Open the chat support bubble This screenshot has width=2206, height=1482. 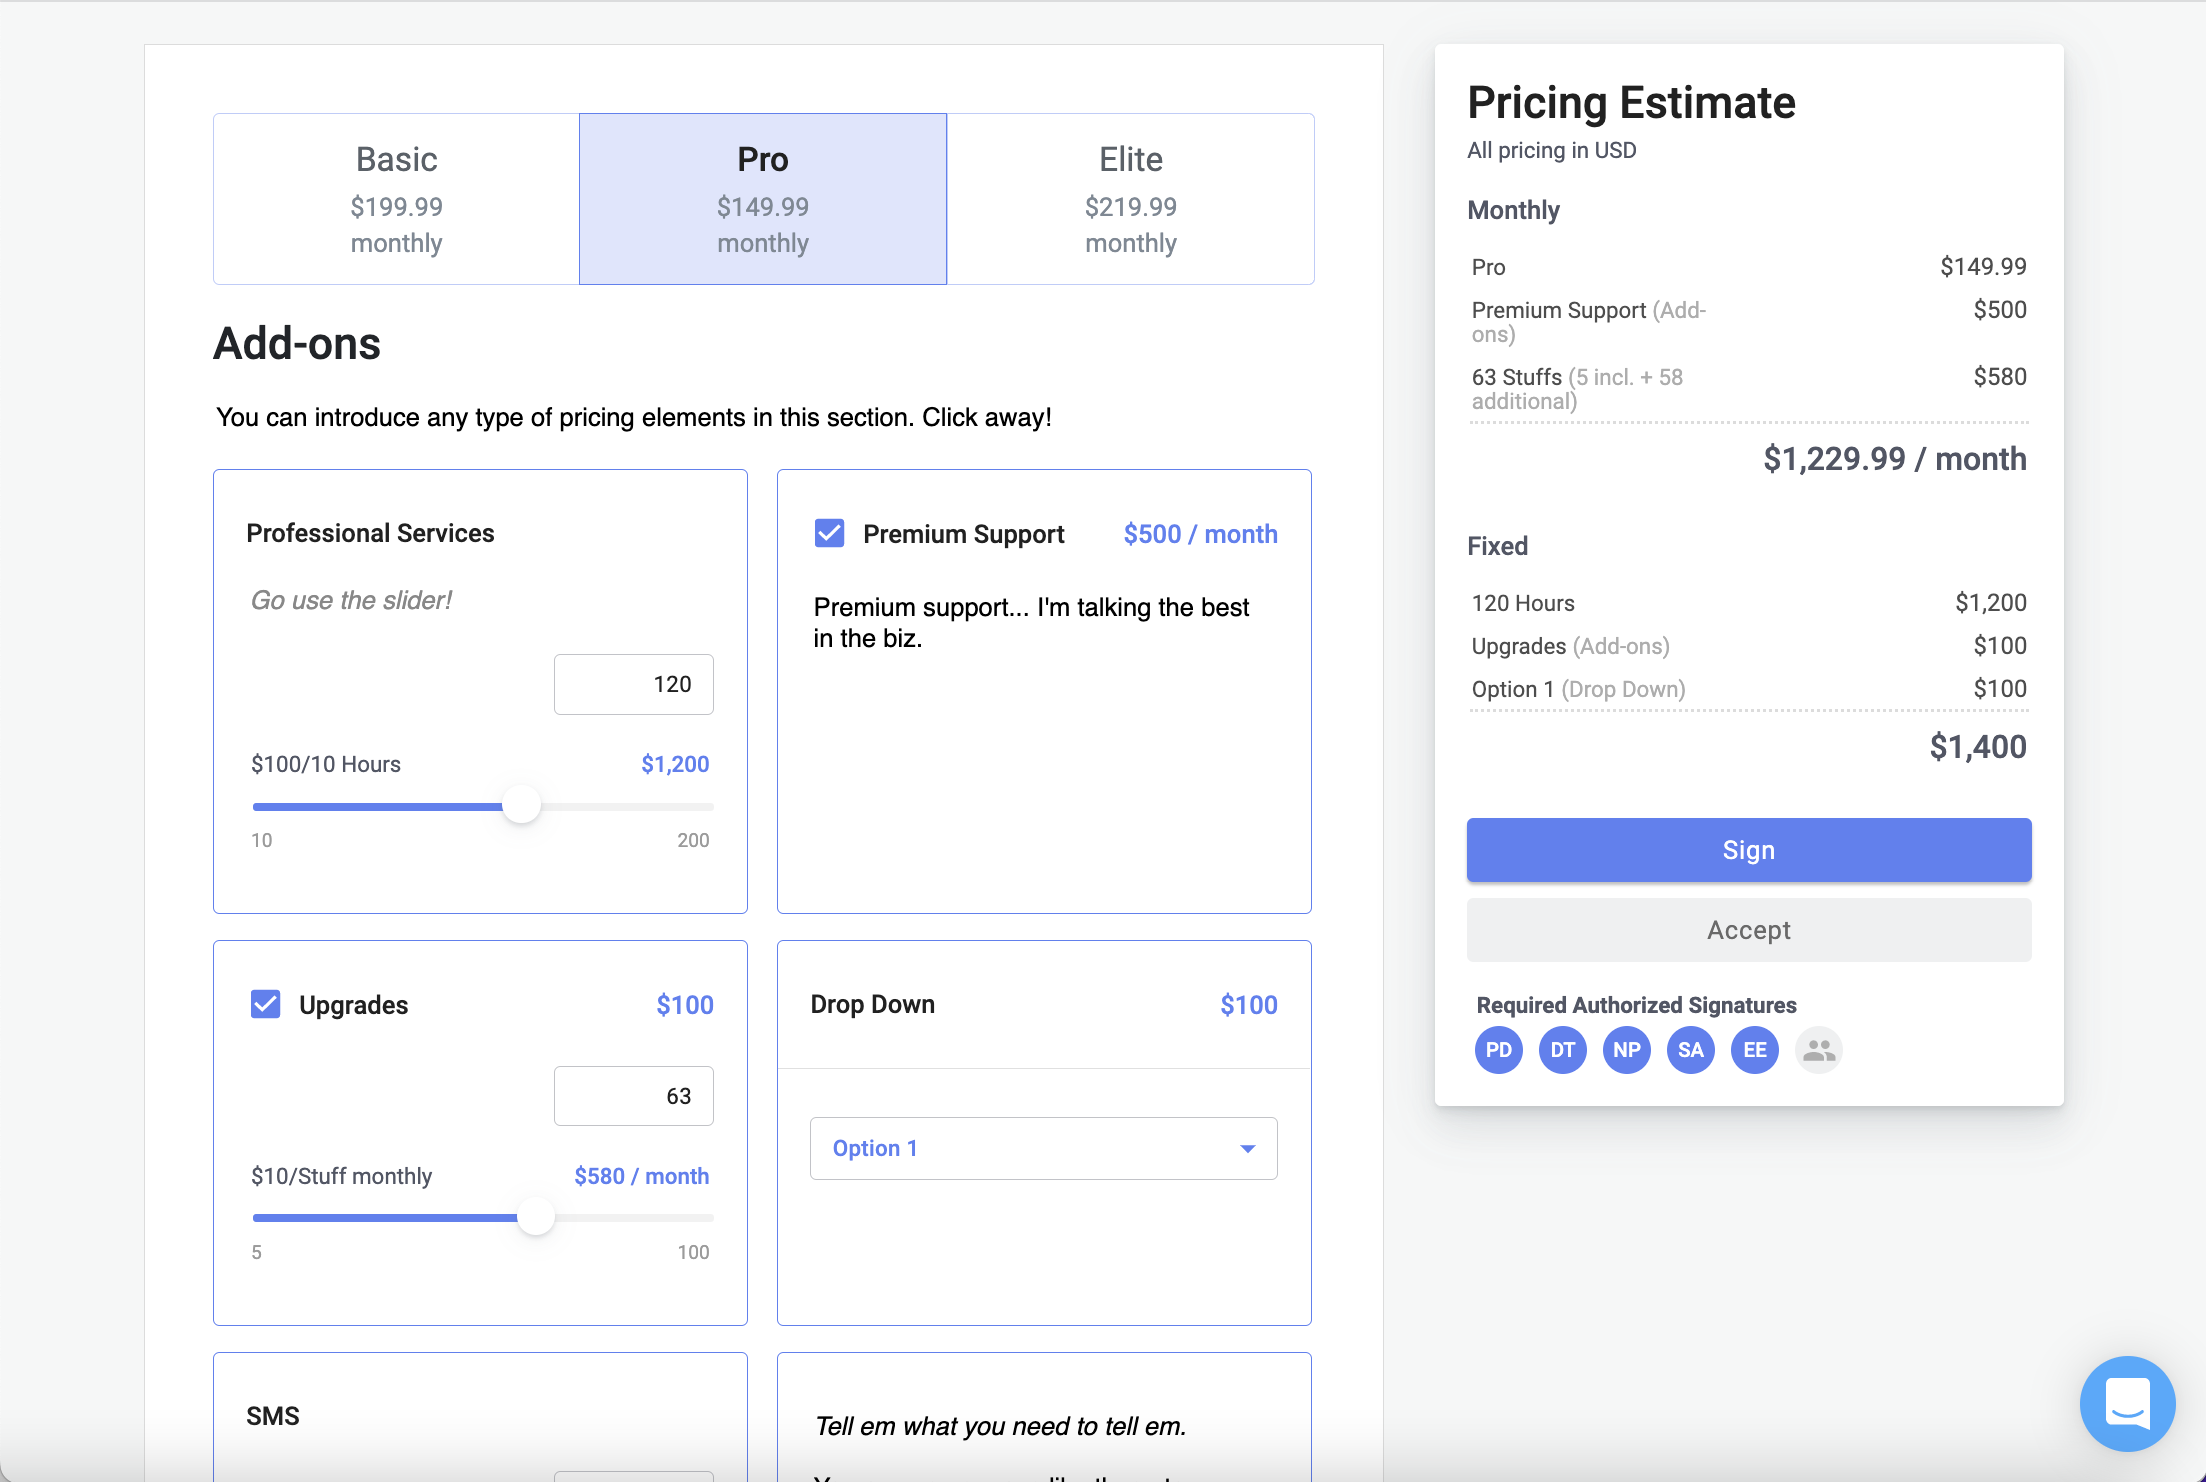pos(2127,1404)
